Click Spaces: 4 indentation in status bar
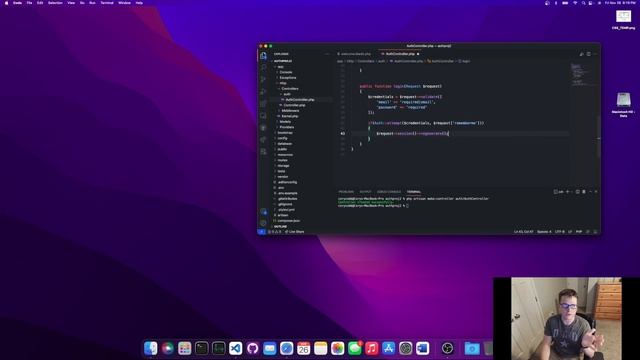This screenshot has width=640, height=360. (x=544, y=232)
